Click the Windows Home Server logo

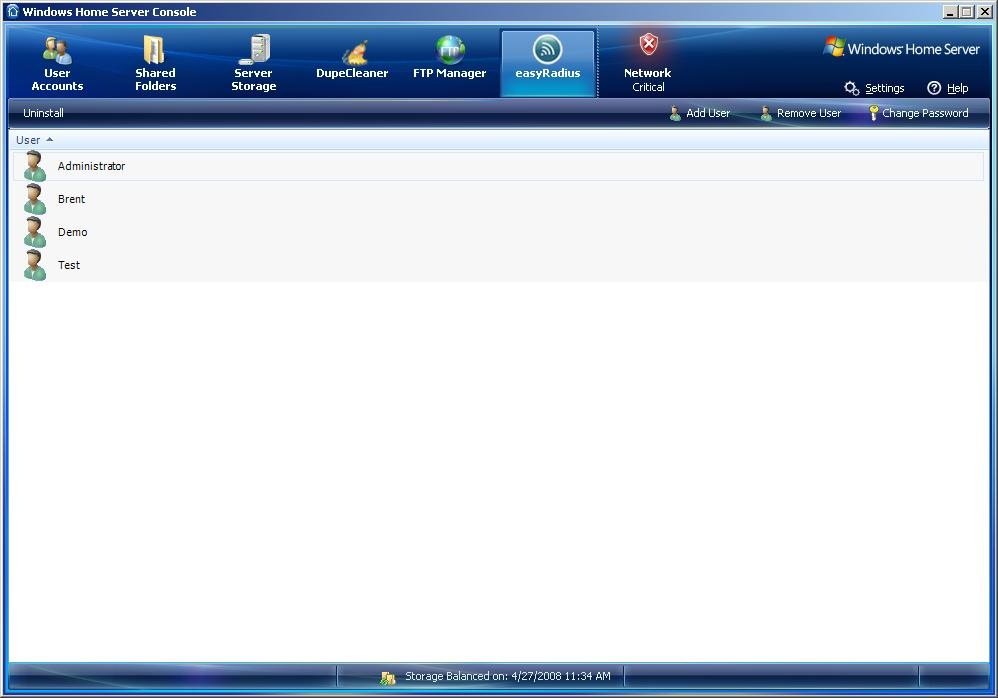pyautogui.click(x=901, y=48)
